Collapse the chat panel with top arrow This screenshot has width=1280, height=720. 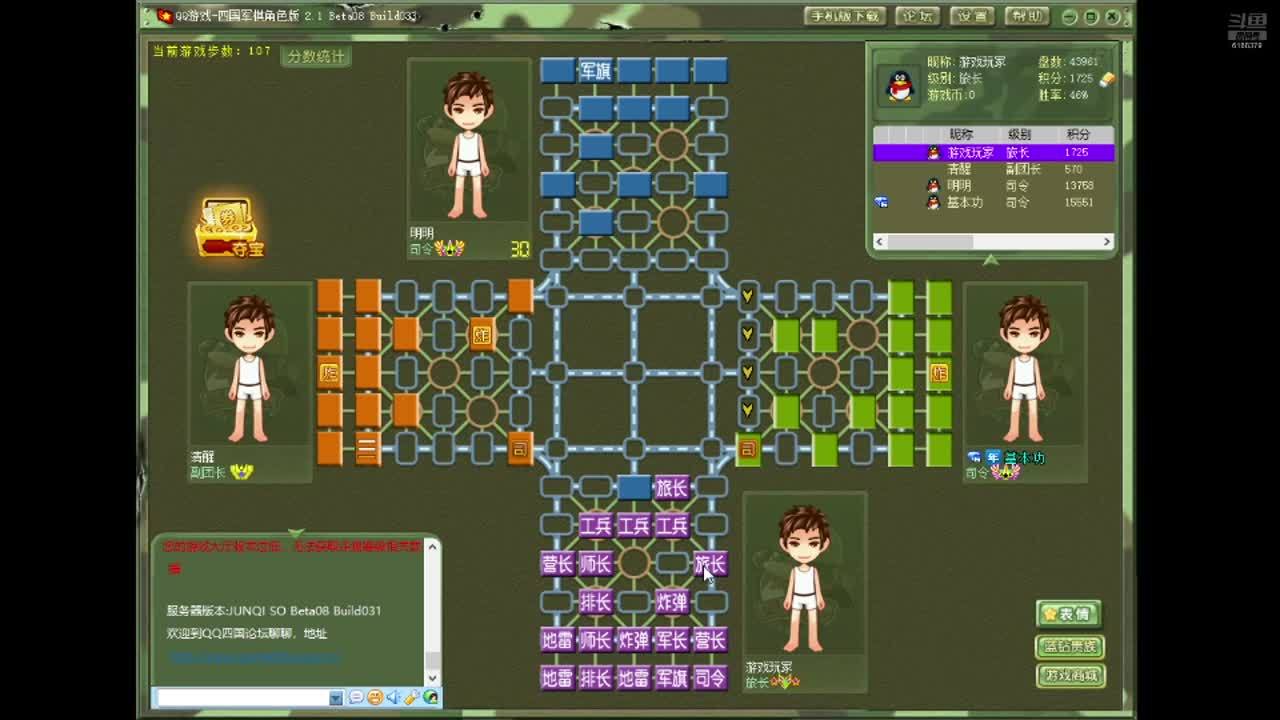[x=296, y=533]
